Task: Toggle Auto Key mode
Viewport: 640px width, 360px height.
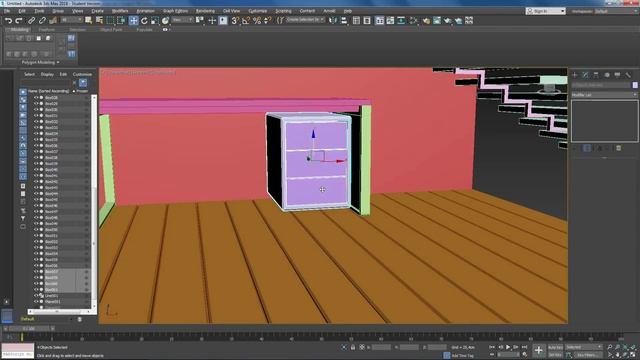Action: pos(555,347)
